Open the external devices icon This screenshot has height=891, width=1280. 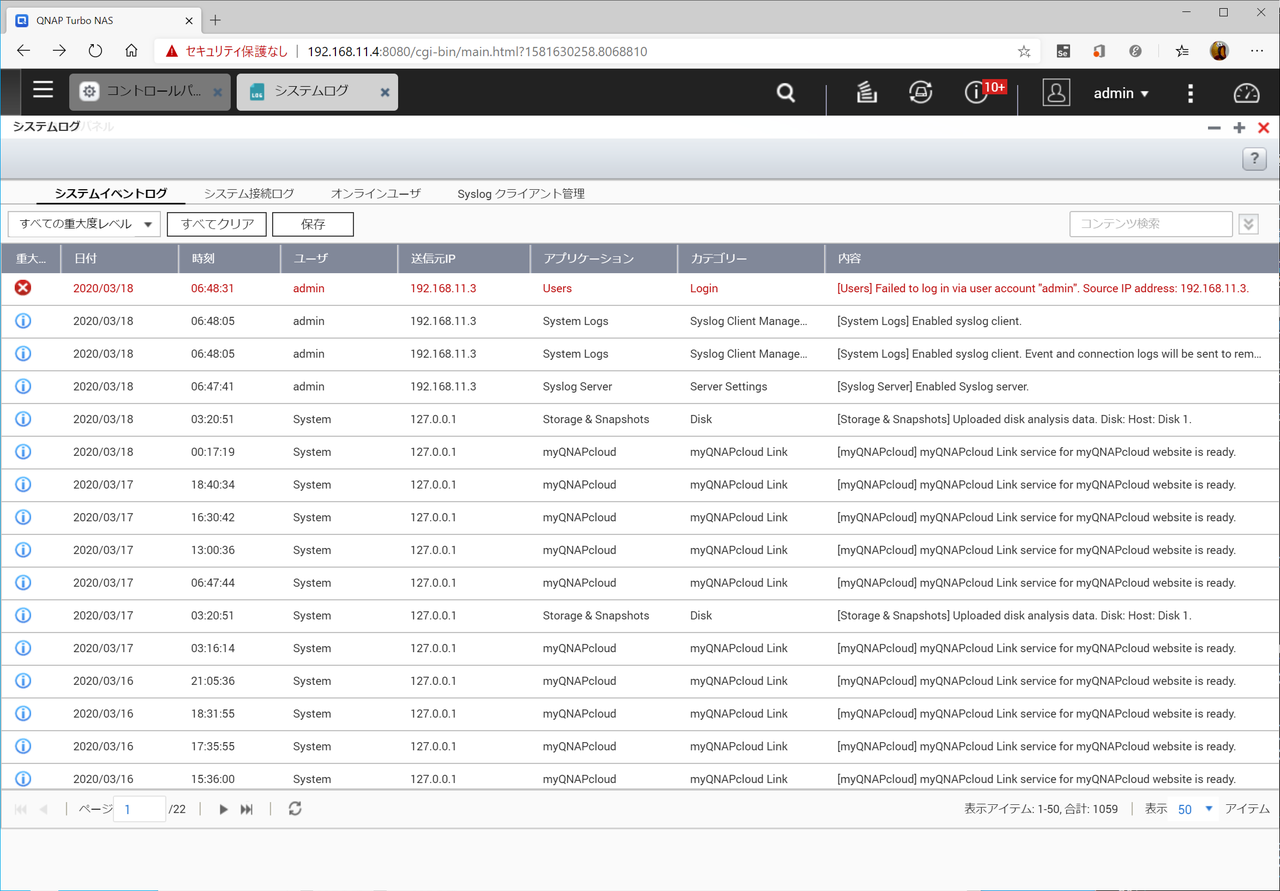pos(921,92)
